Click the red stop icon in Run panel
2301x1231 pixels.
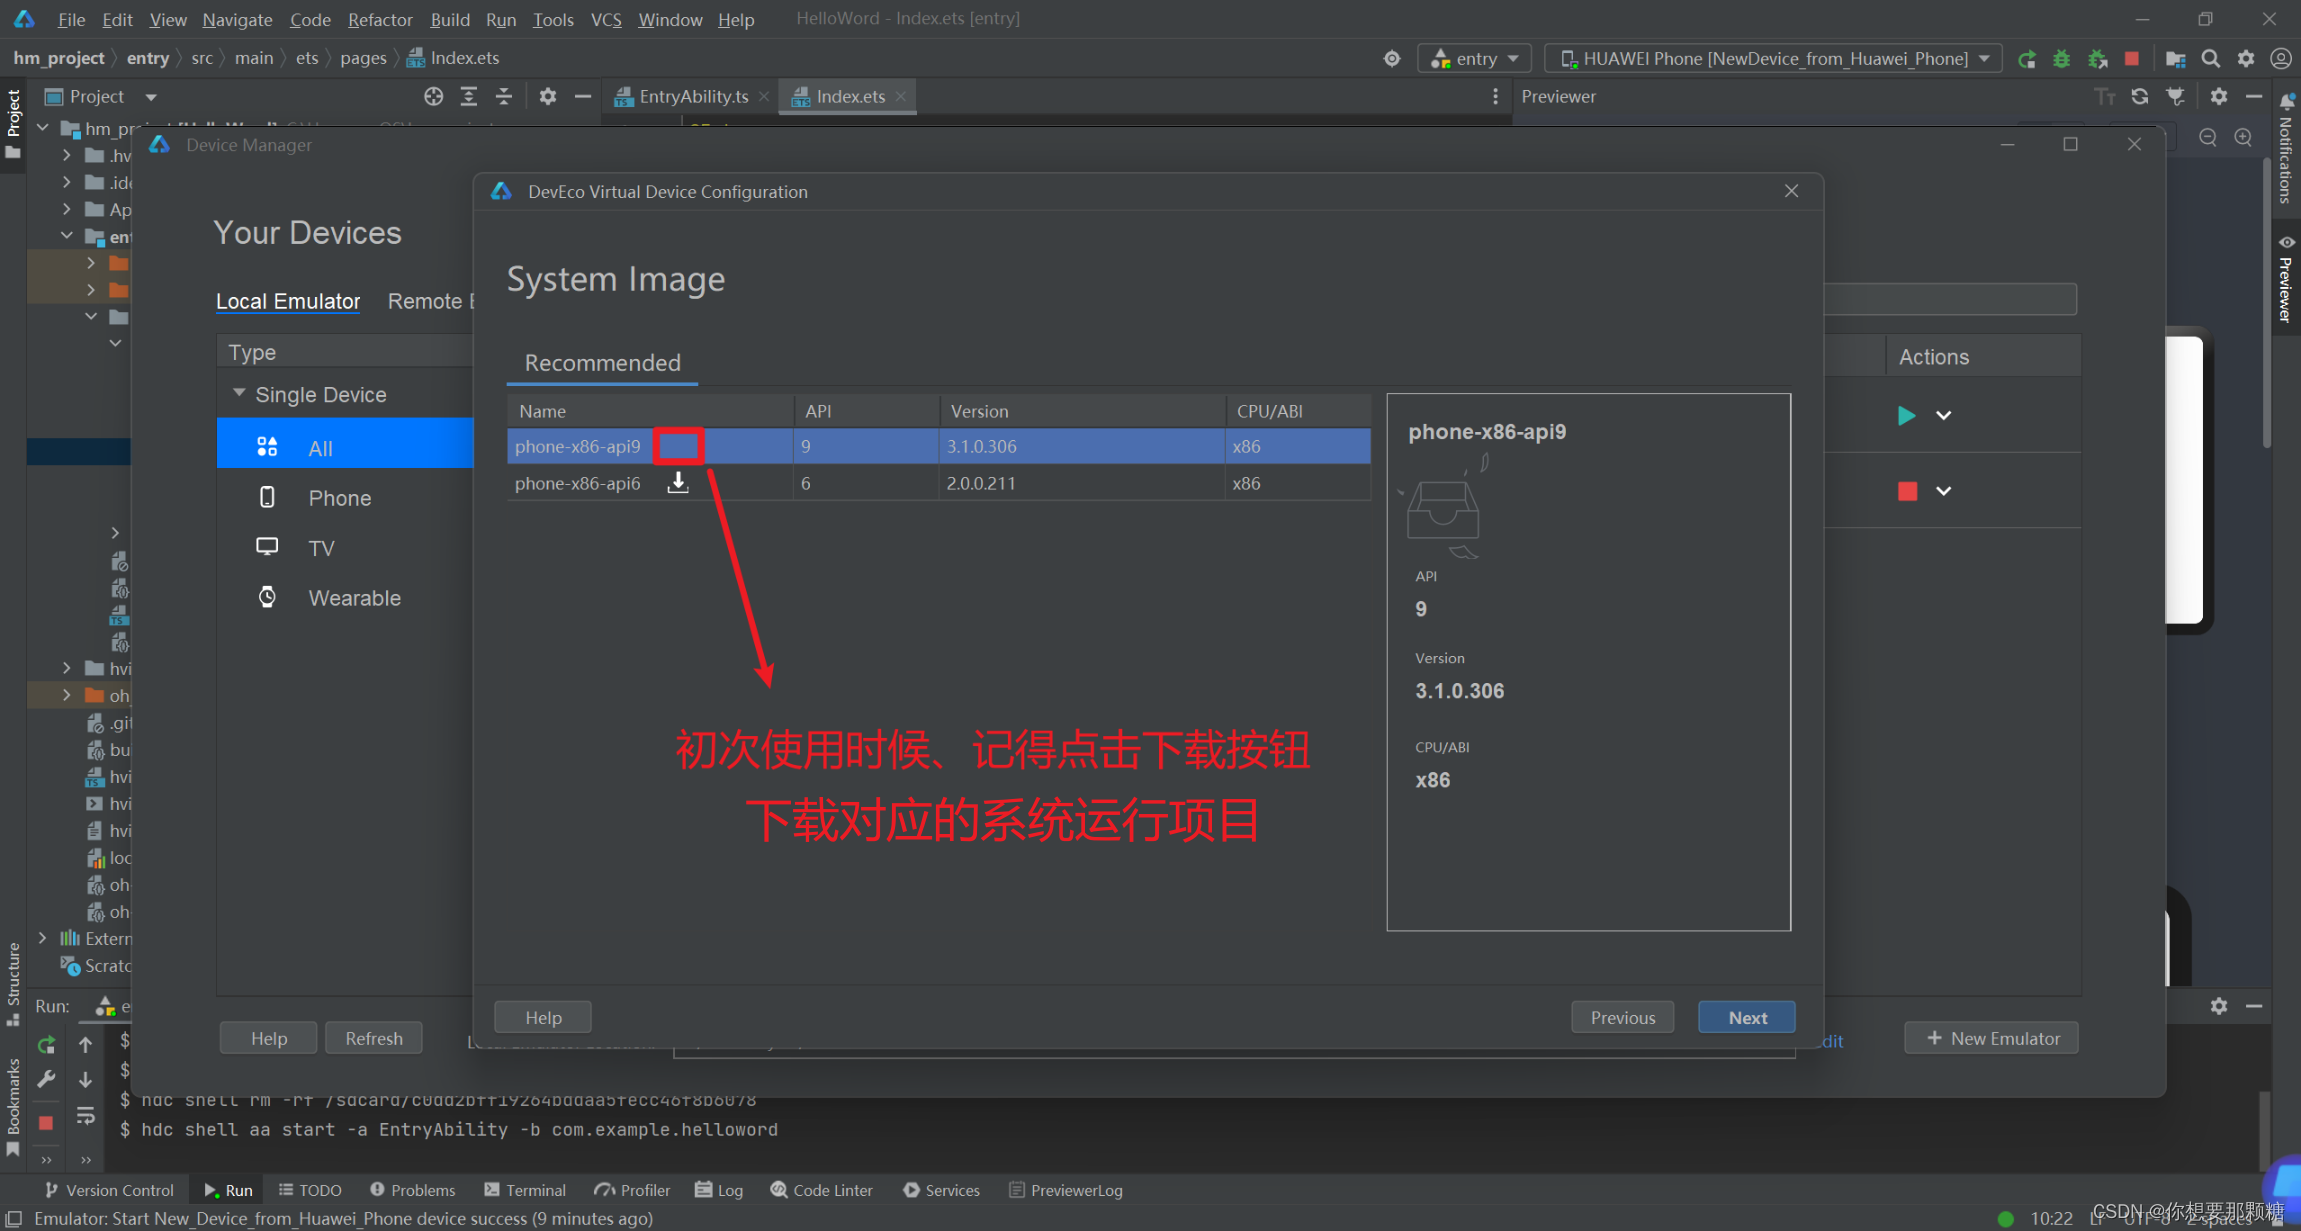(x=46, y=1122)
